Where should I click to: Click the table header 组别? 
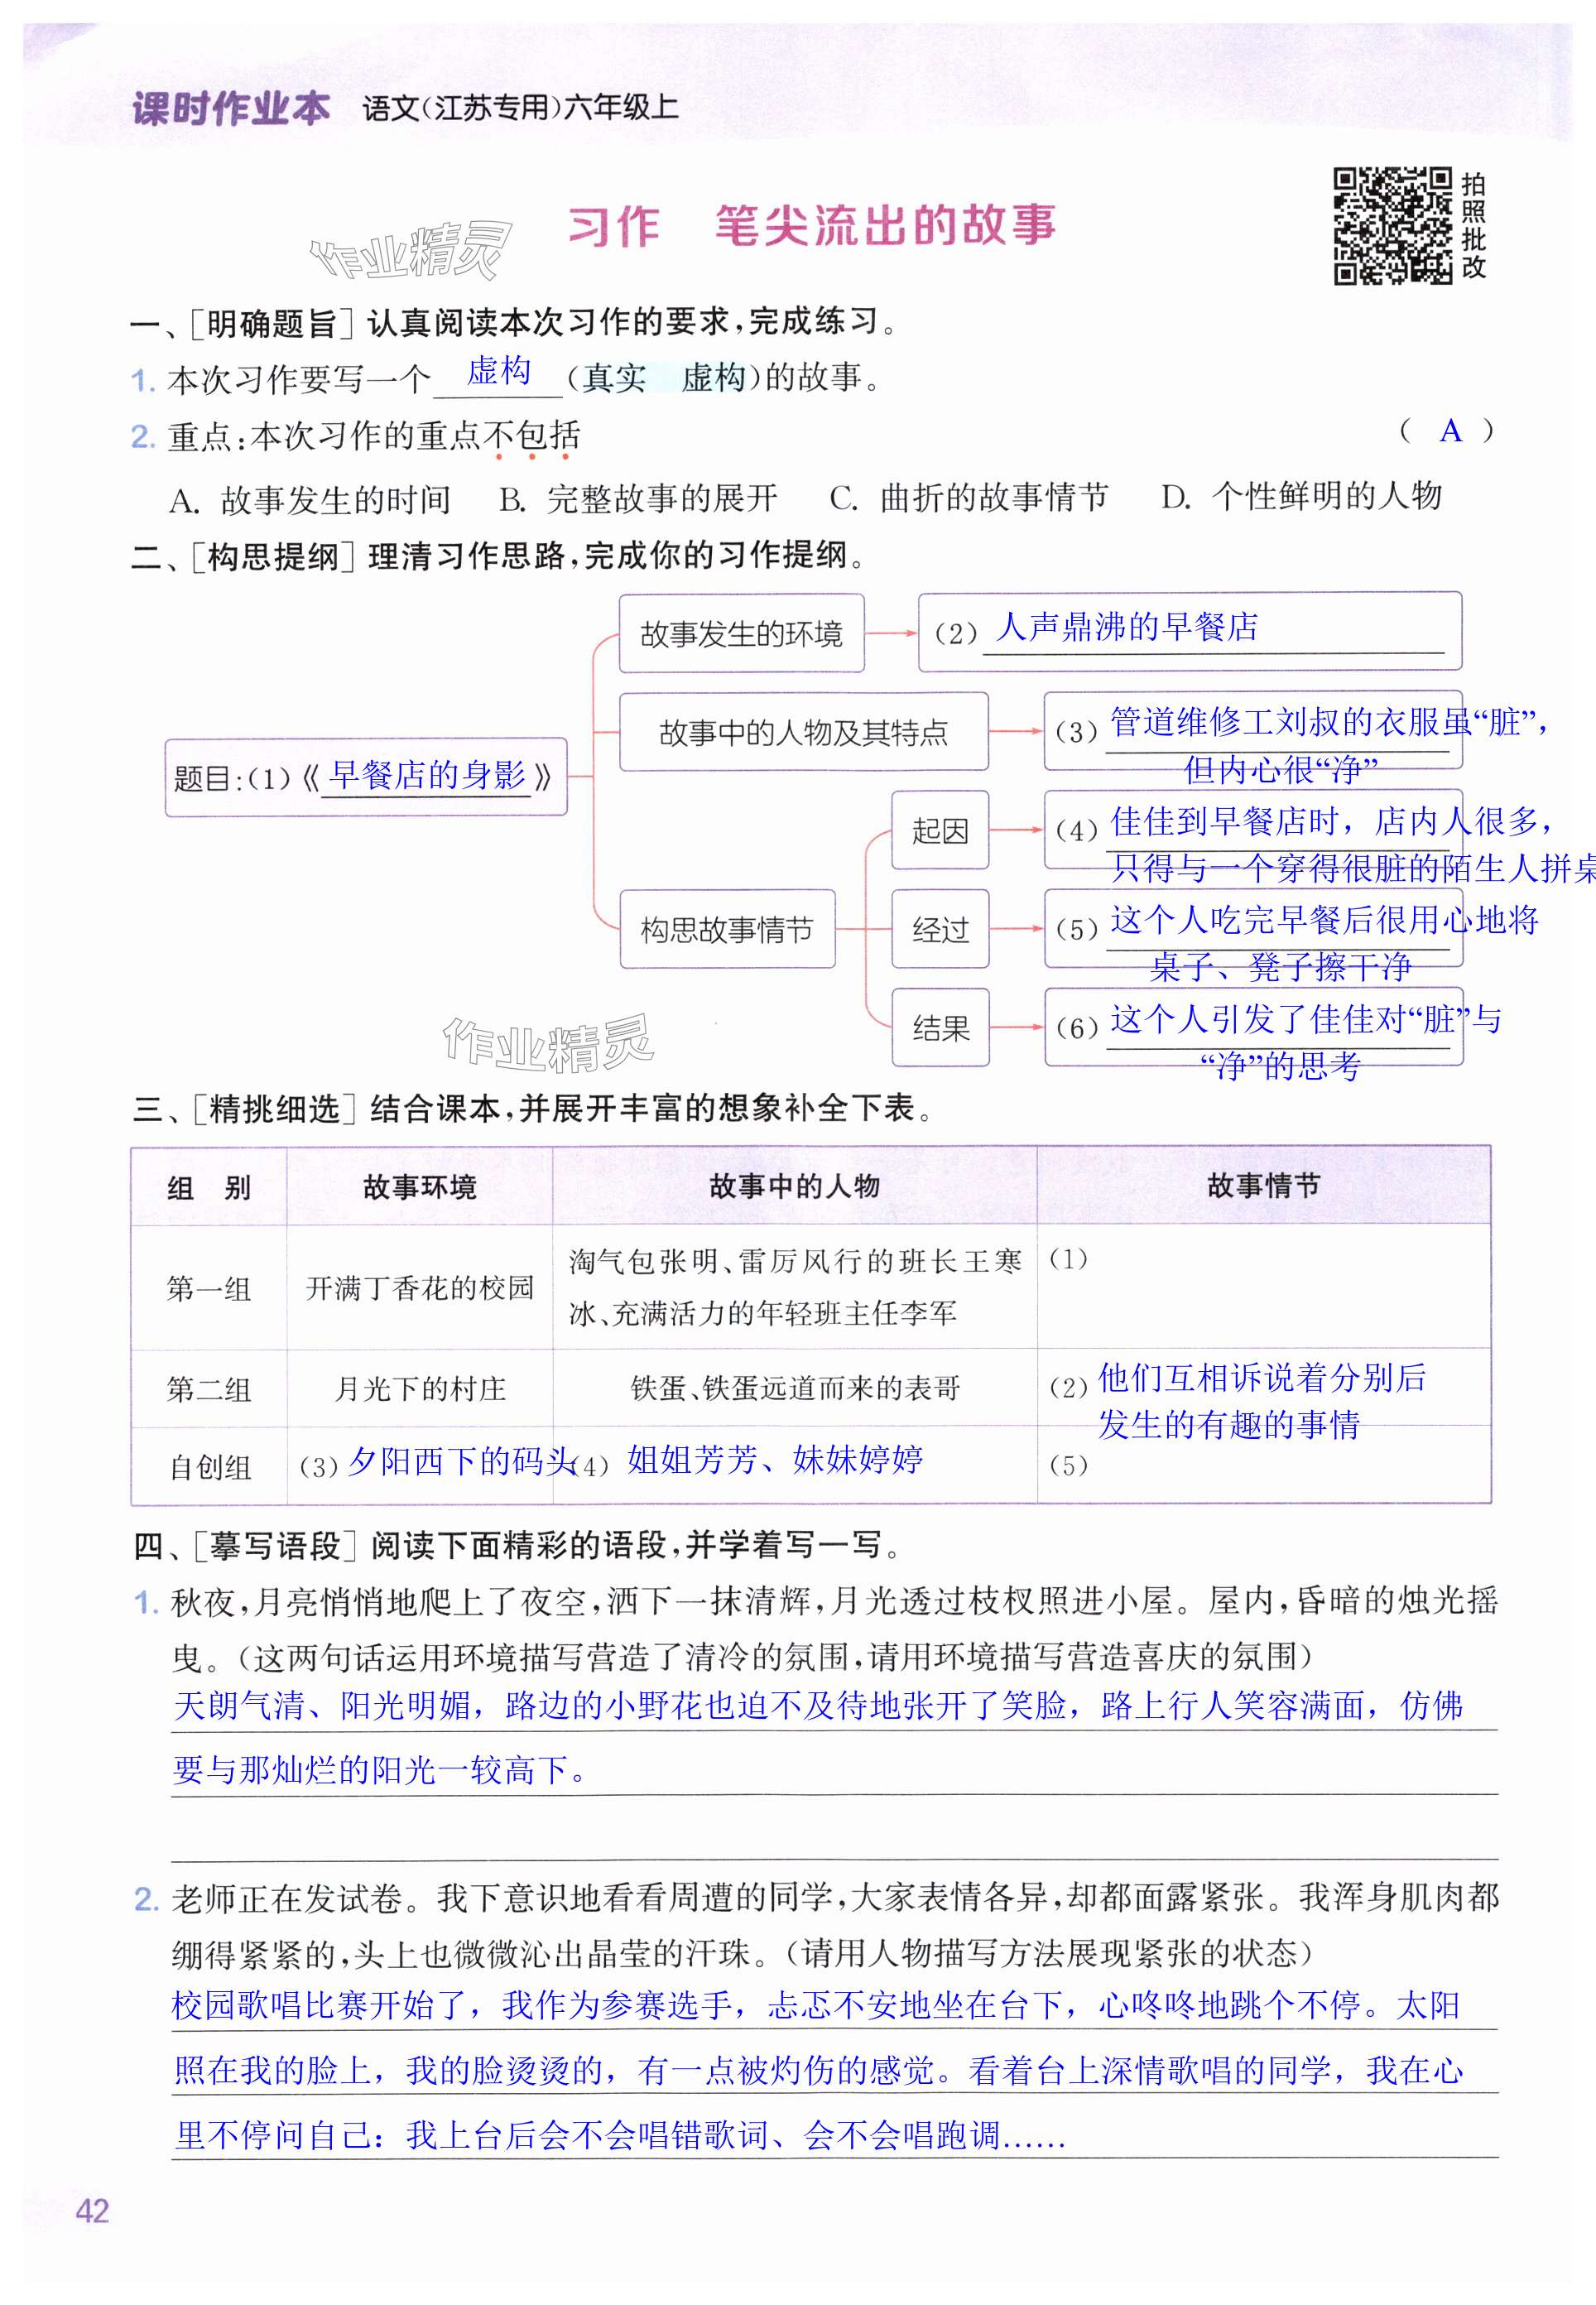click(x=209, y=1187)
